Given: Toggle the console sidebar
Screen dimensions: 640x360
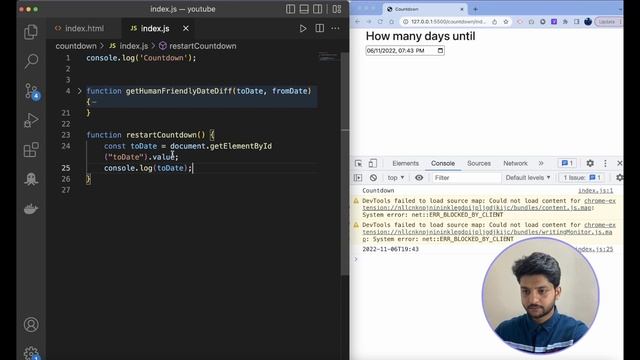Looking at the screenshot, I should (358, 178).
